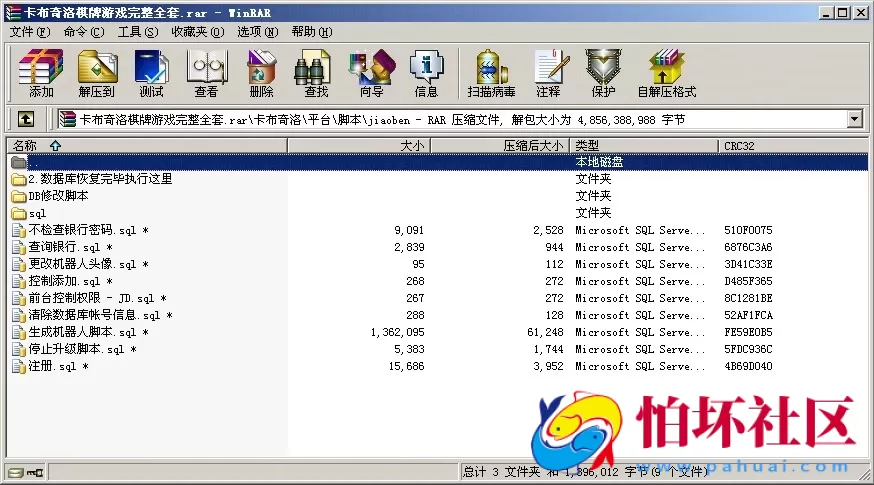Image resolution: width=874 pixels, height=485 pixels.
Task: Click the Extract To (解压到) icon
Action: [96, 73]
